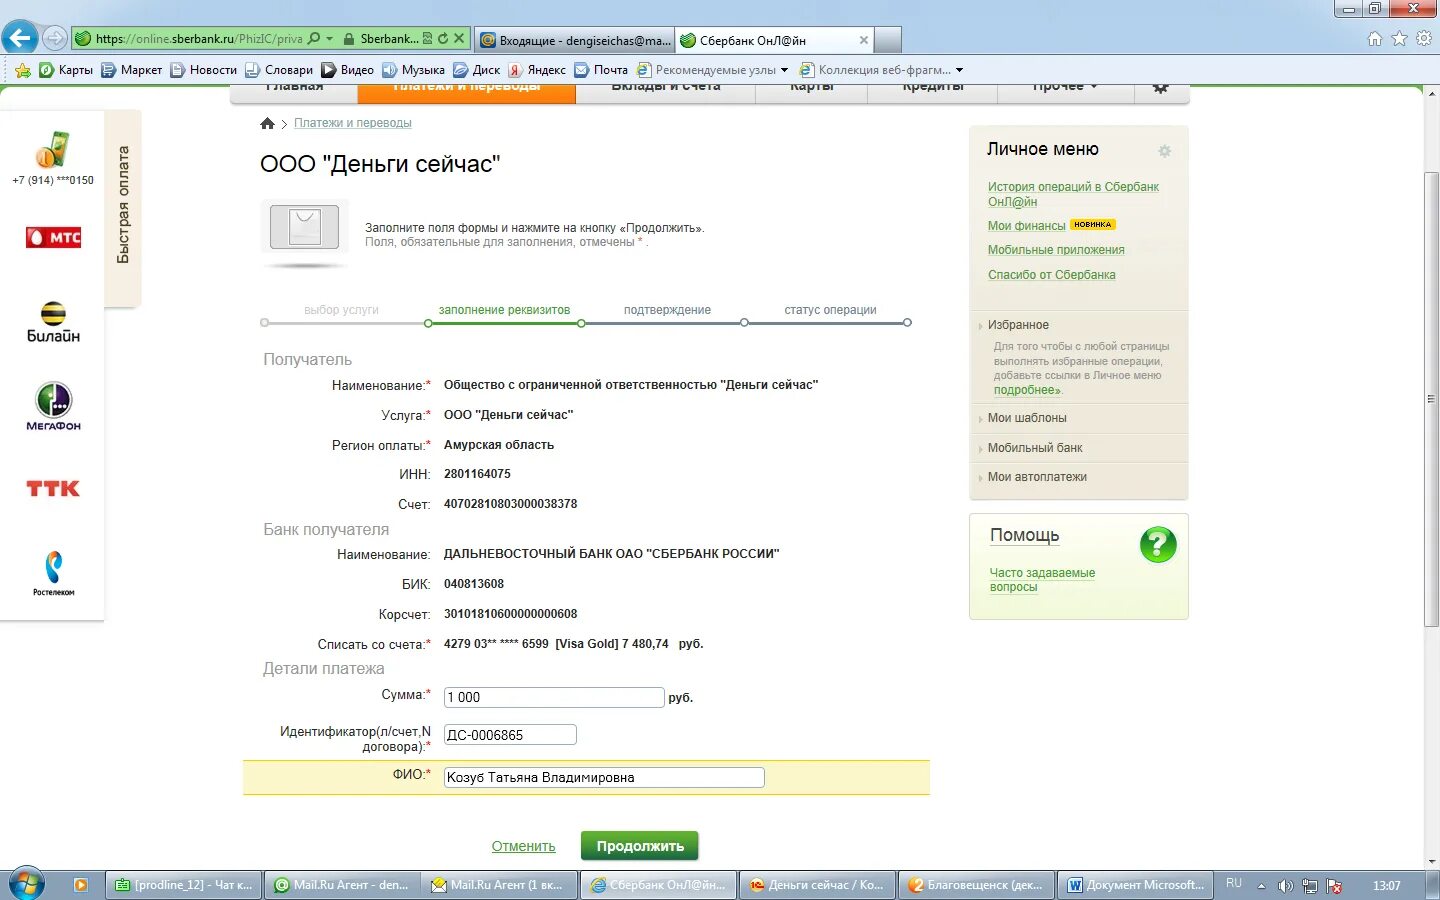Show hidden tray icons arrow
Image resolution: width=1440 pixels, height=900 pixels.
pyautogui.click(x=1261, y=886)
